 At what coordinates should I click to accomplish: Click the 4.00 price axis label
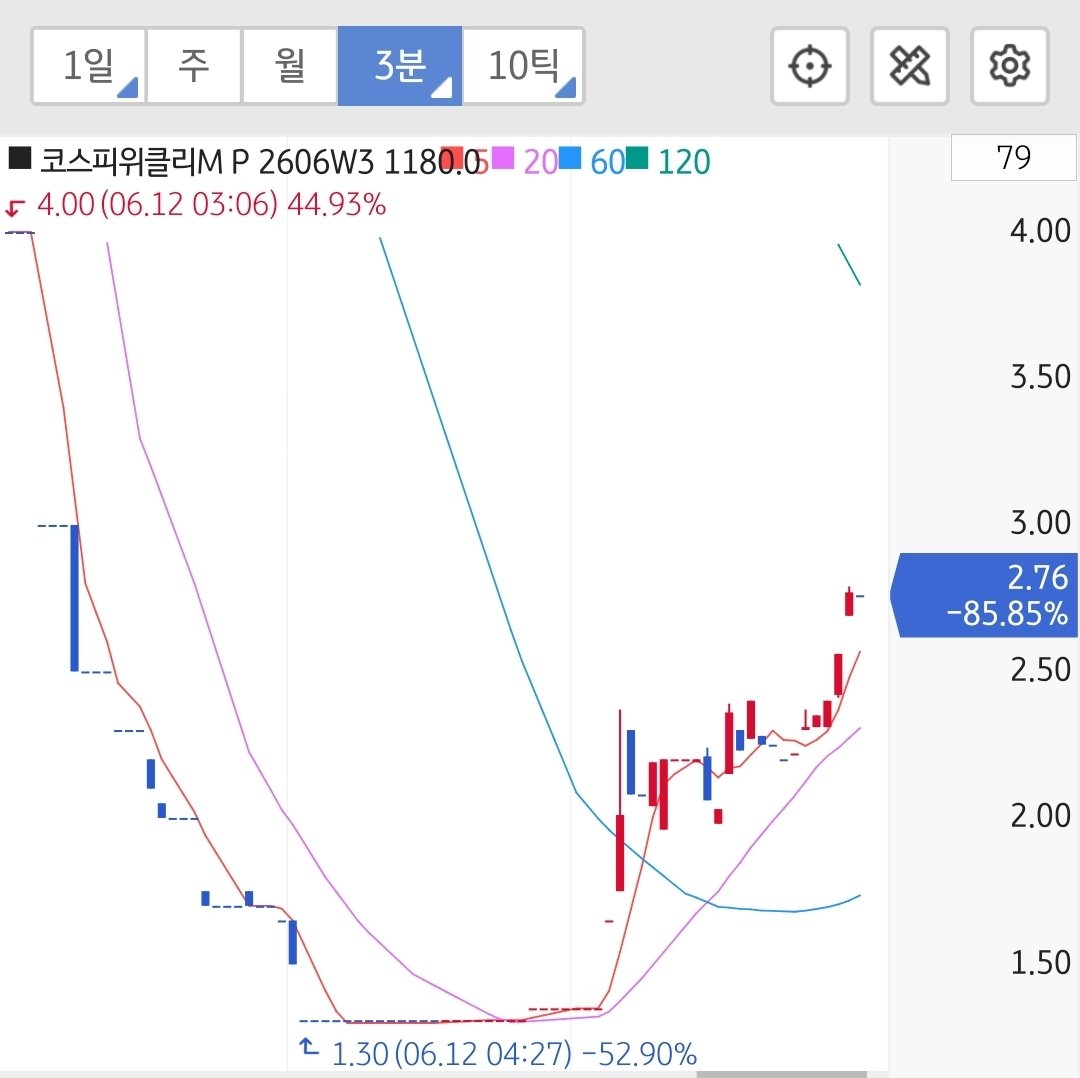click(x=1040, y=230)
